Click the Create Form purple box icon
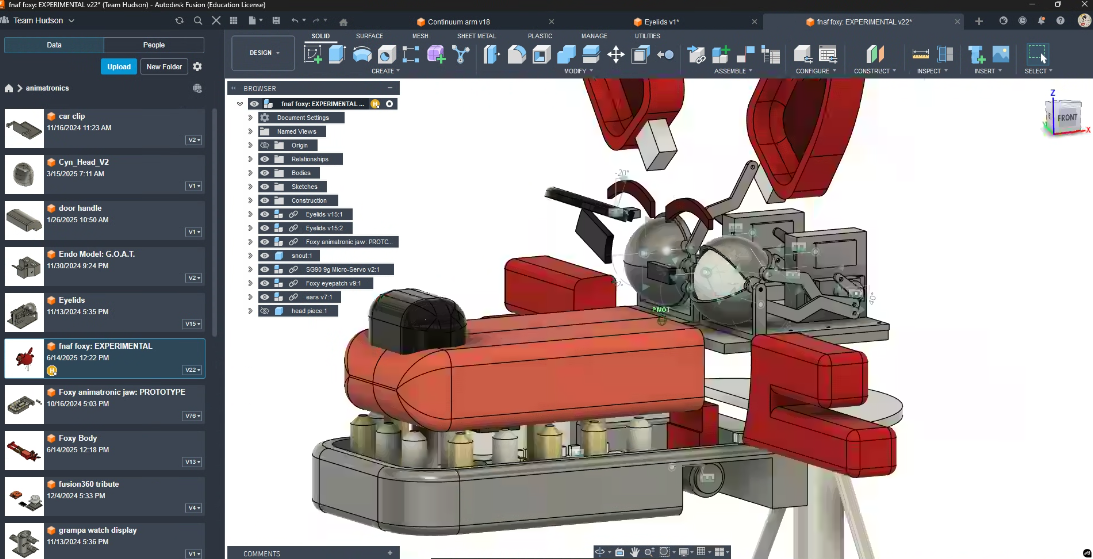Viewport: 1093px width, 559px height. click(x=436, y=54)
